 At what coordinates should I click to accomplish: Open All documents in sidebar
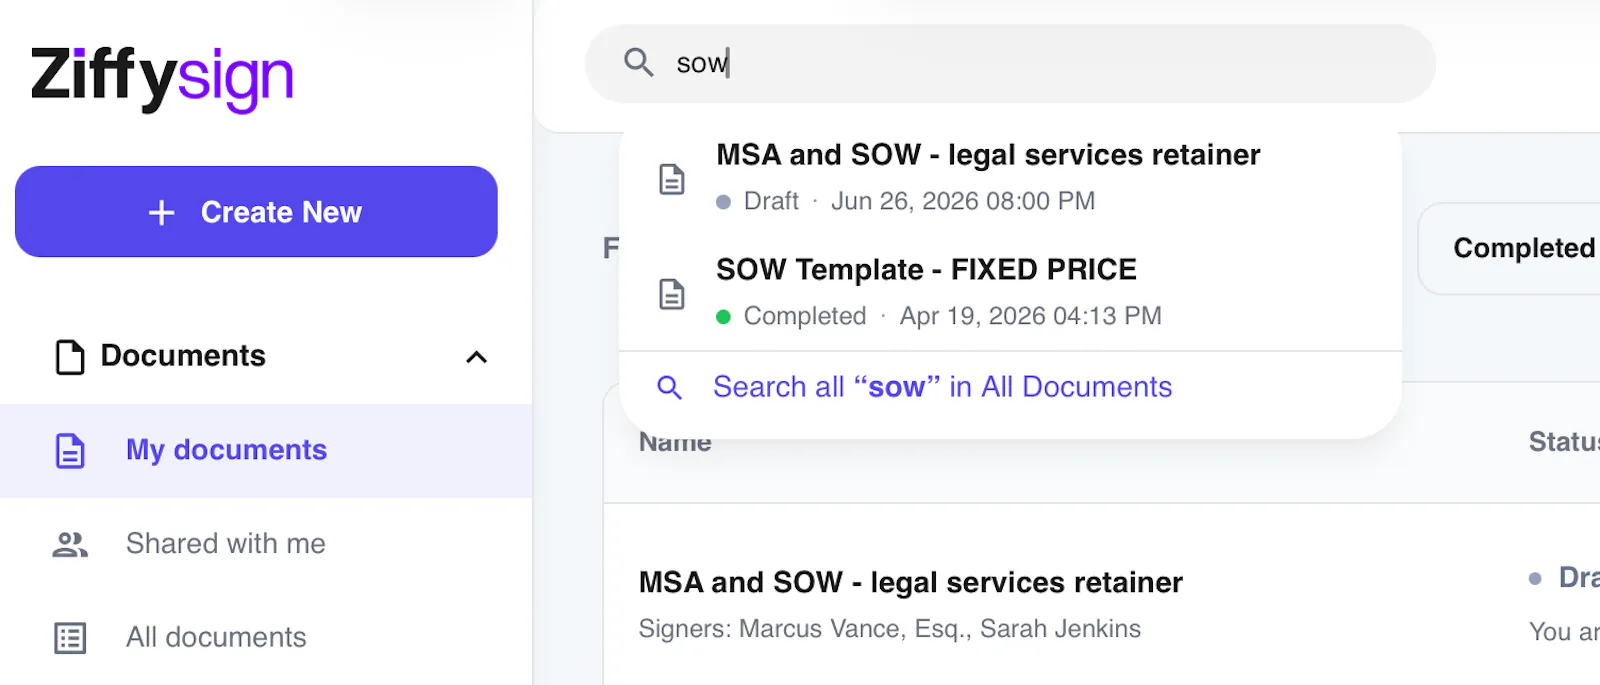pos(266,637)
